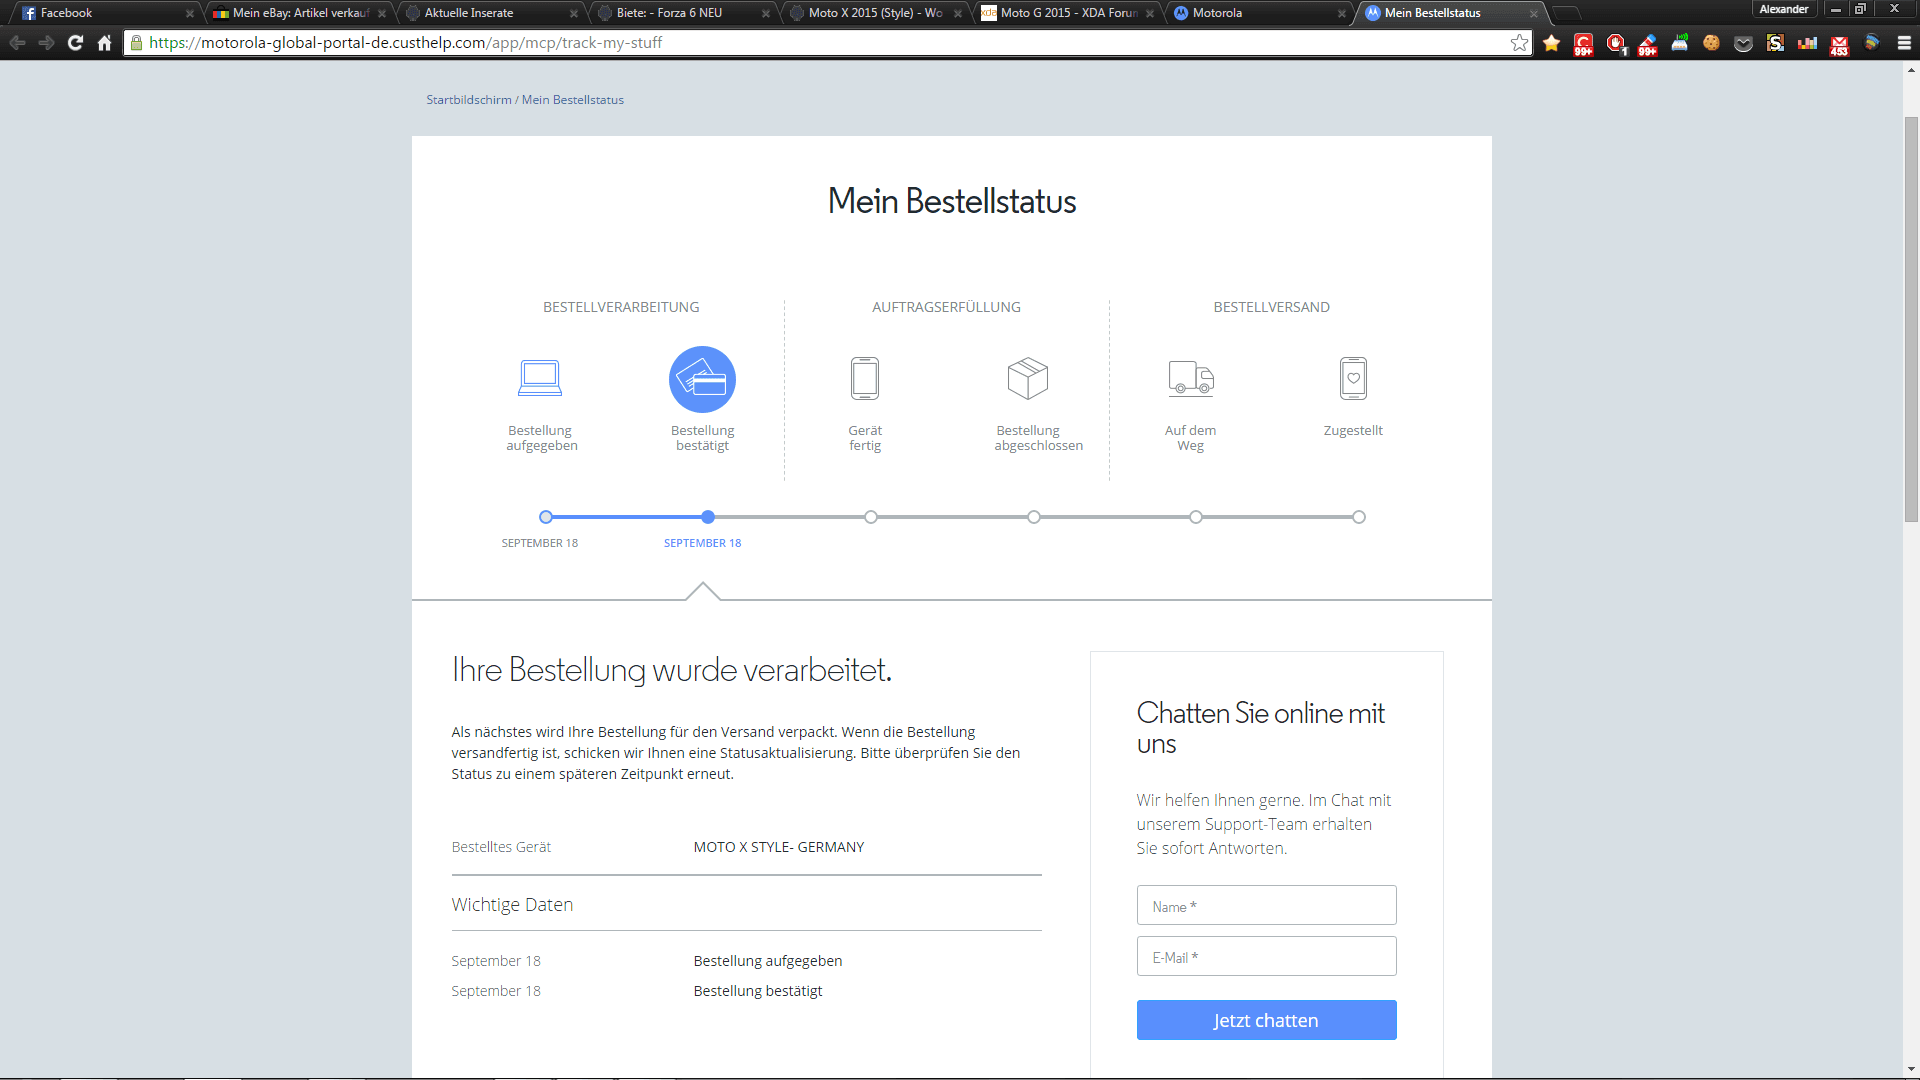Click the first progress marker for Bestellung aufgegeben

pyautogui.click(x=545, y=517)
